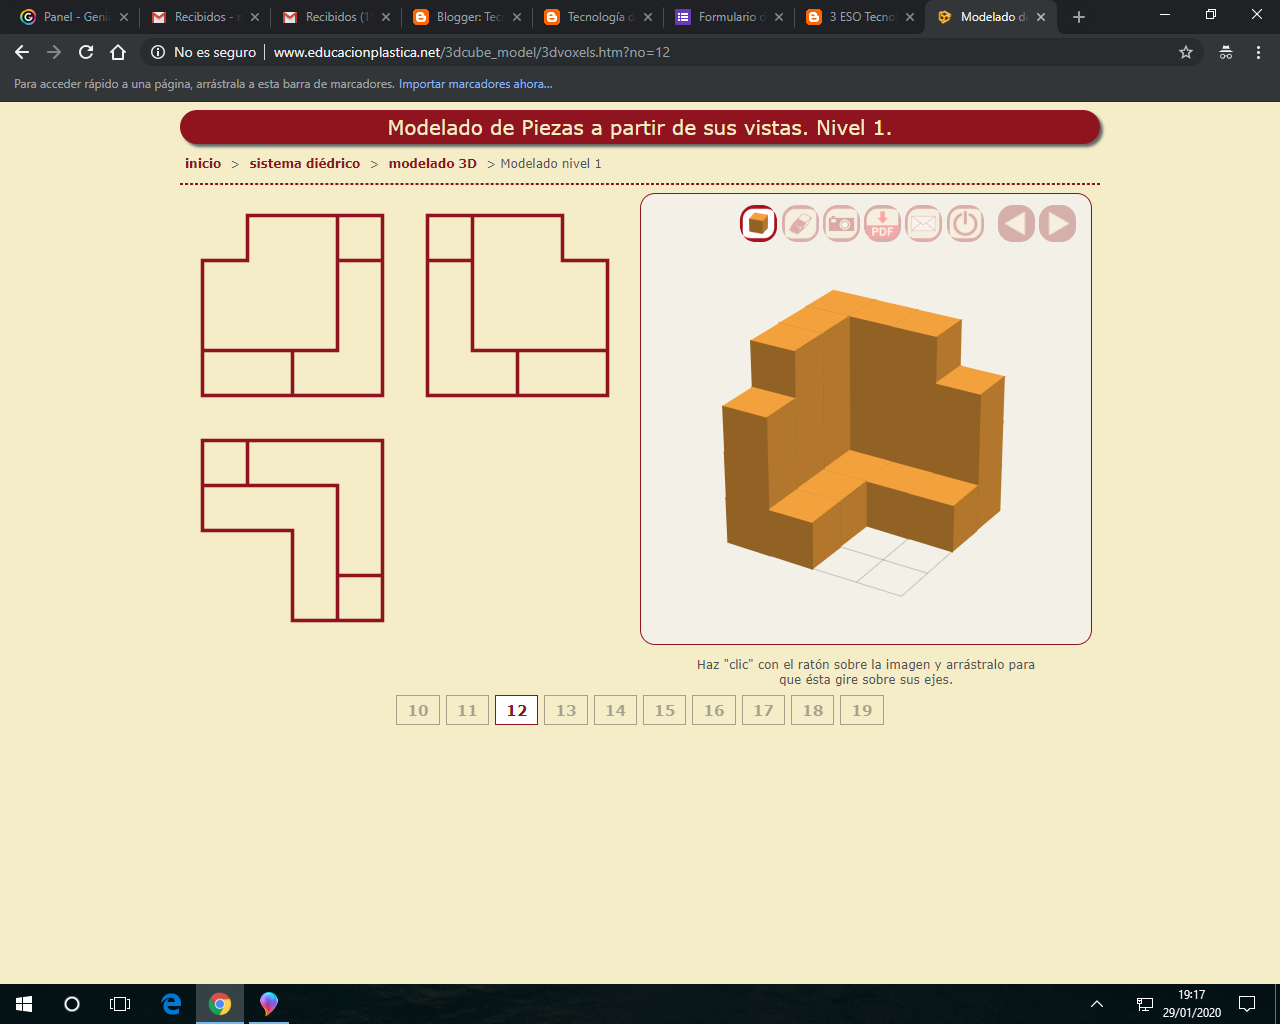This screenshot has width=1280, height=1024.
Task: Select exercise number 12
Action: 517,710
